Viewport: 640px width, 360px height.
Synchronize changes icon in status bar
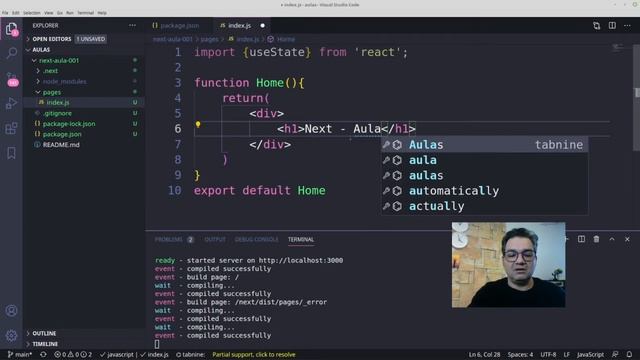[43, 354]
